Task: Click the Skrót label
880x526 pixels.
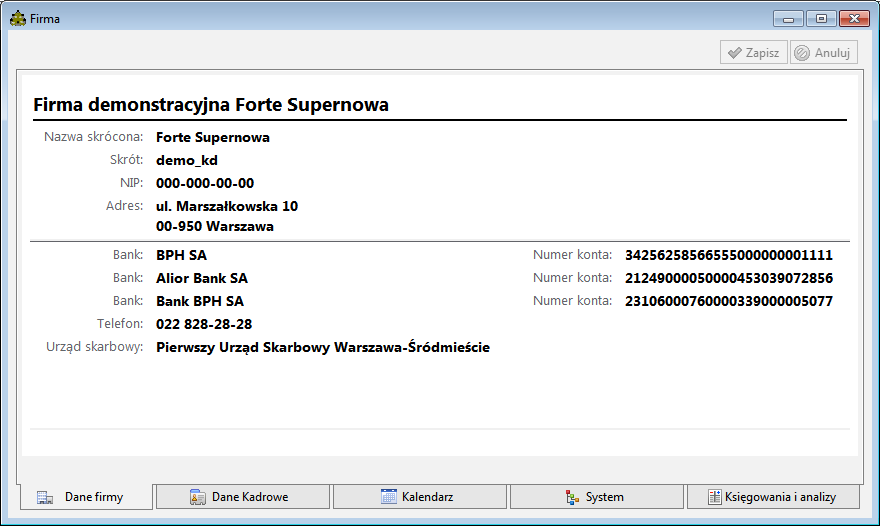Action: 126,160
